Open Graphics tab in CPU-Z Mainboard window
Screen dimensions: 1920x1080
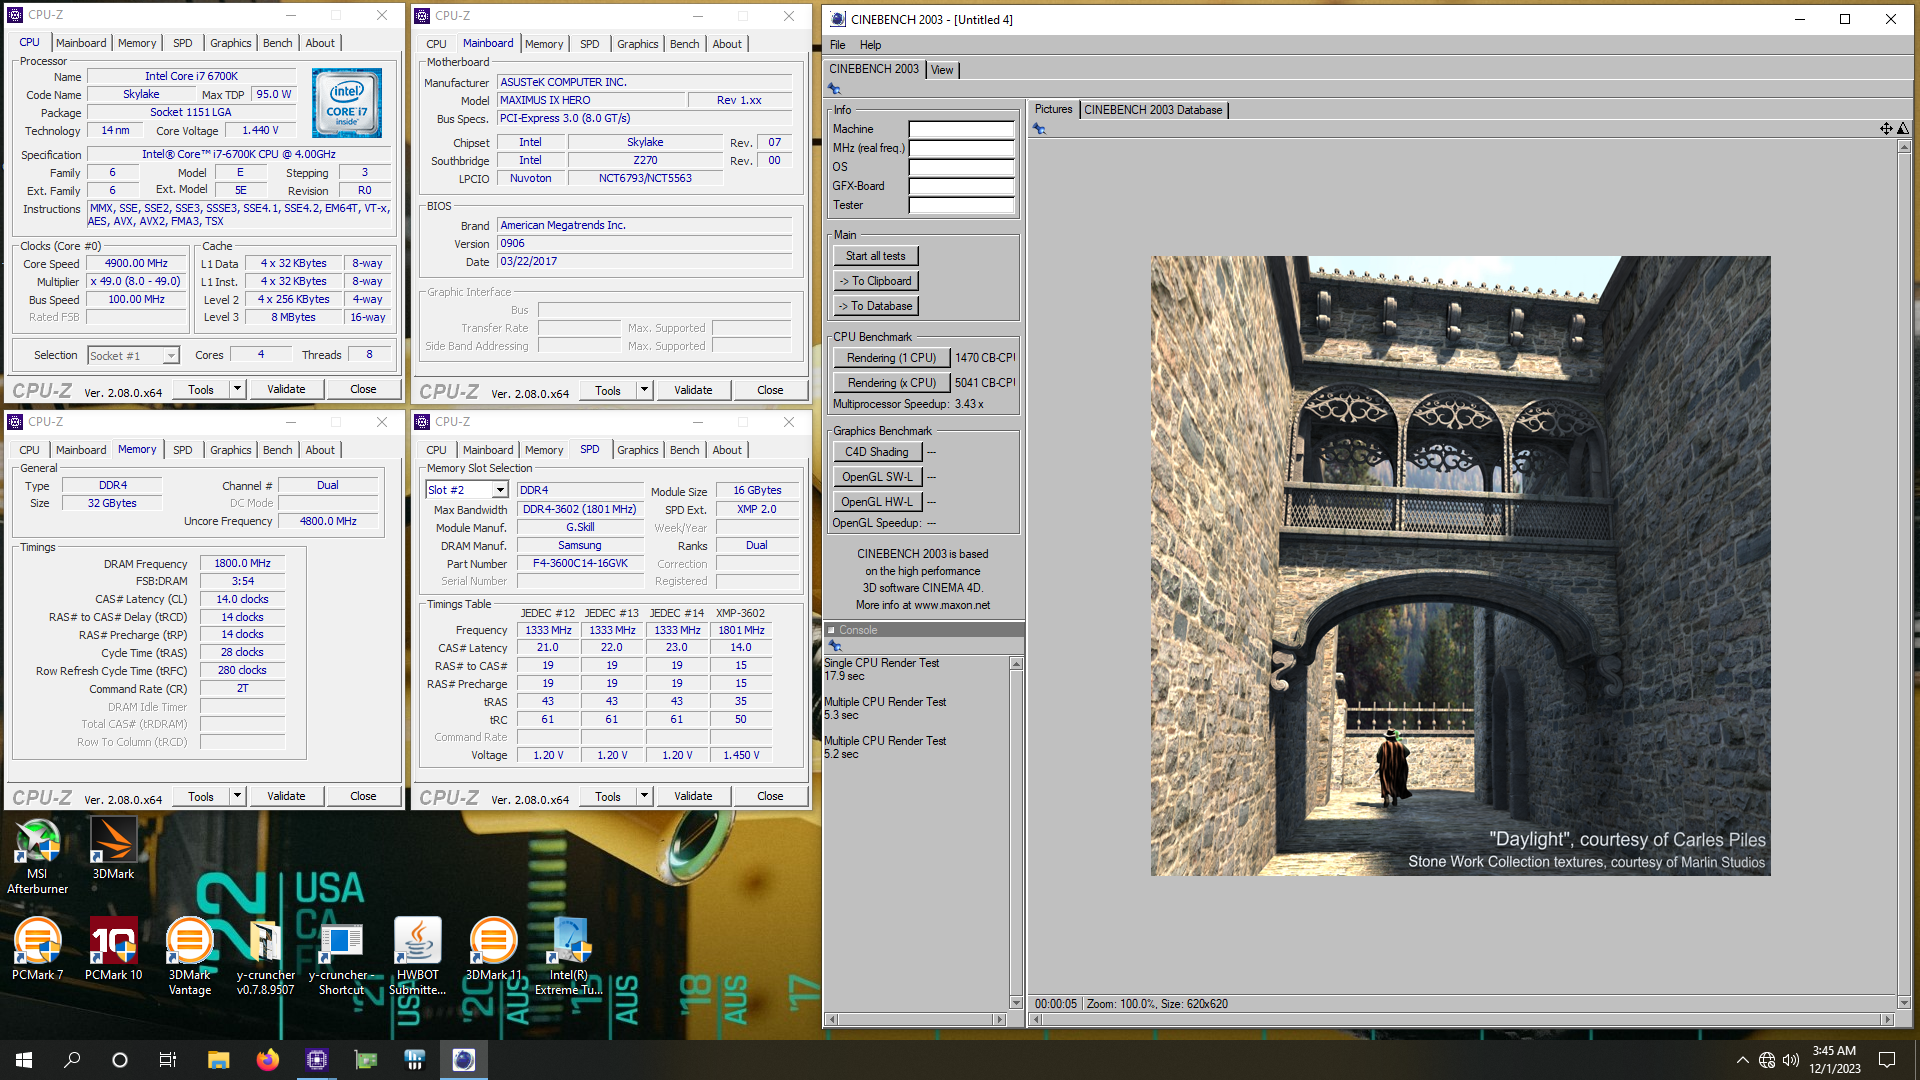coord(638,44)
